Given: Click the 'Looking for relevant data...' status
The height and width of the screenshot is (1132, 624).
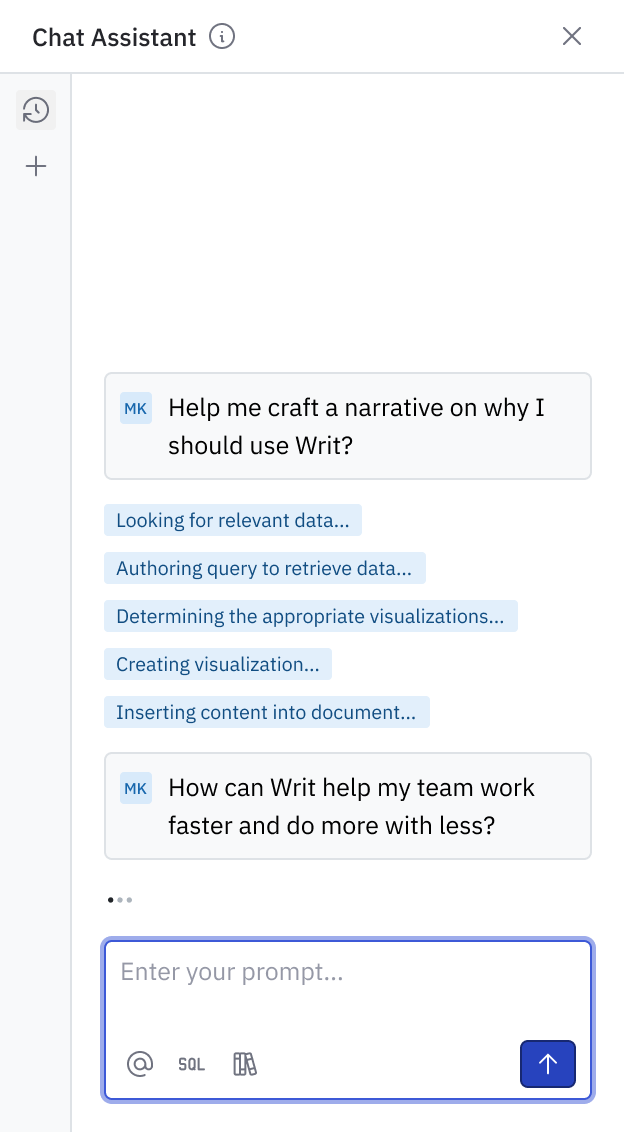Looking at the screenshot, I should (x=233, y=520).
